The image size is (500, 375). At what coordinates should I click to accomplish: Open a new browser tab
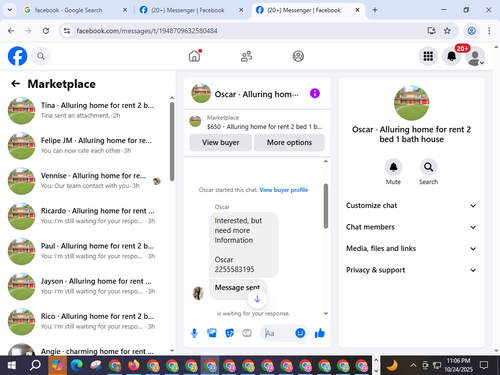coord(375,10)
